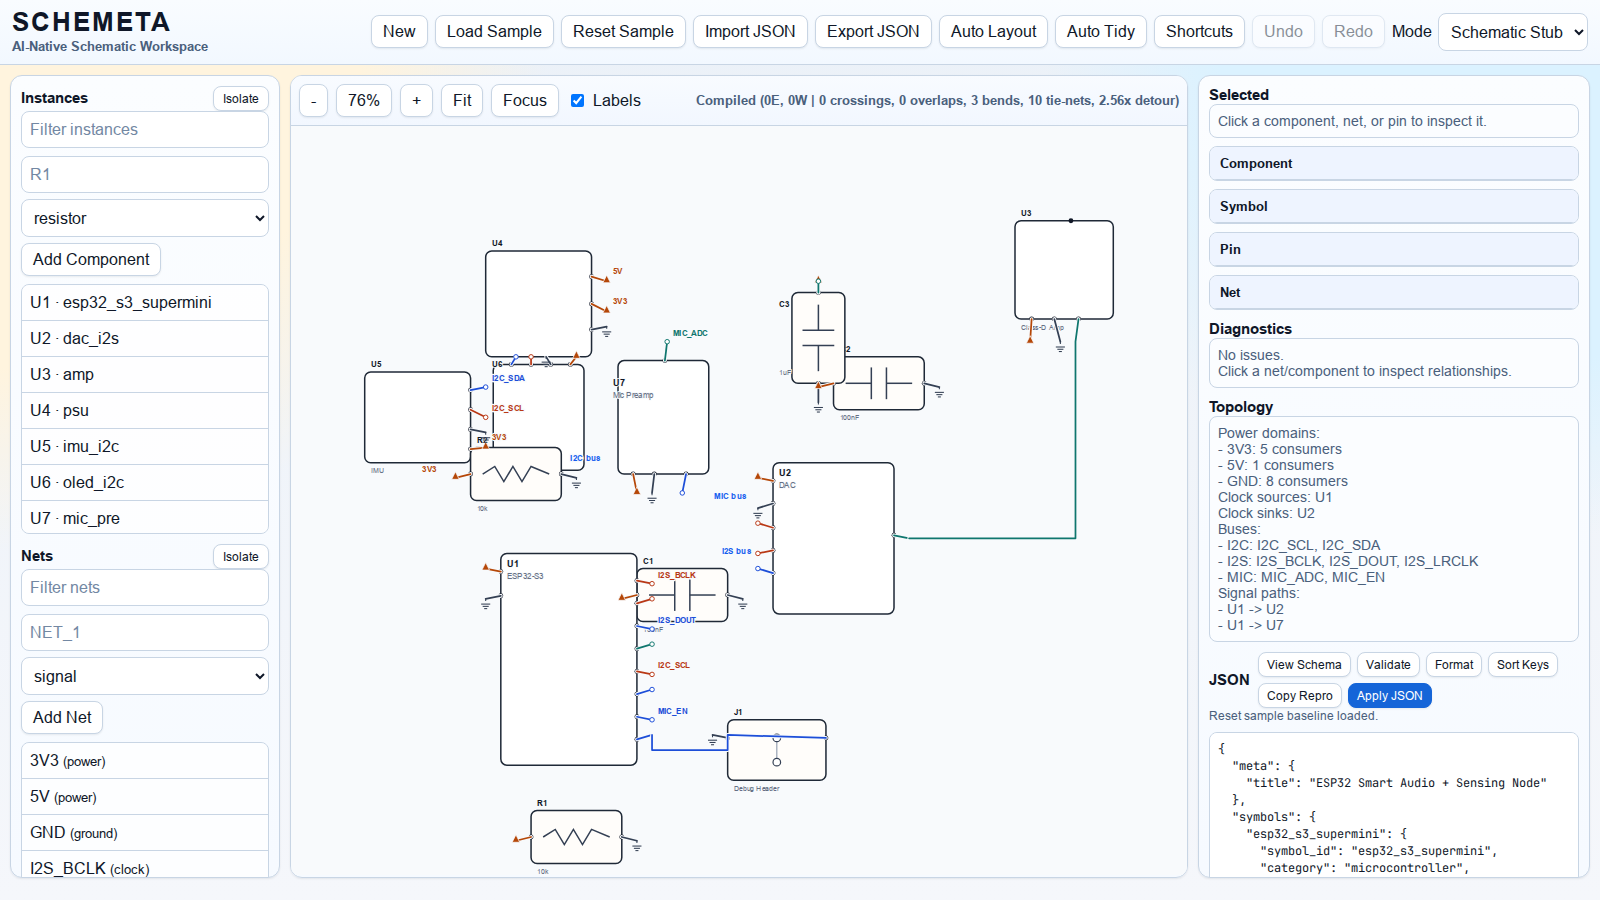Select the C3 capacitor symbol
The height and width of the screenshot is (900, 1600).
818,337
